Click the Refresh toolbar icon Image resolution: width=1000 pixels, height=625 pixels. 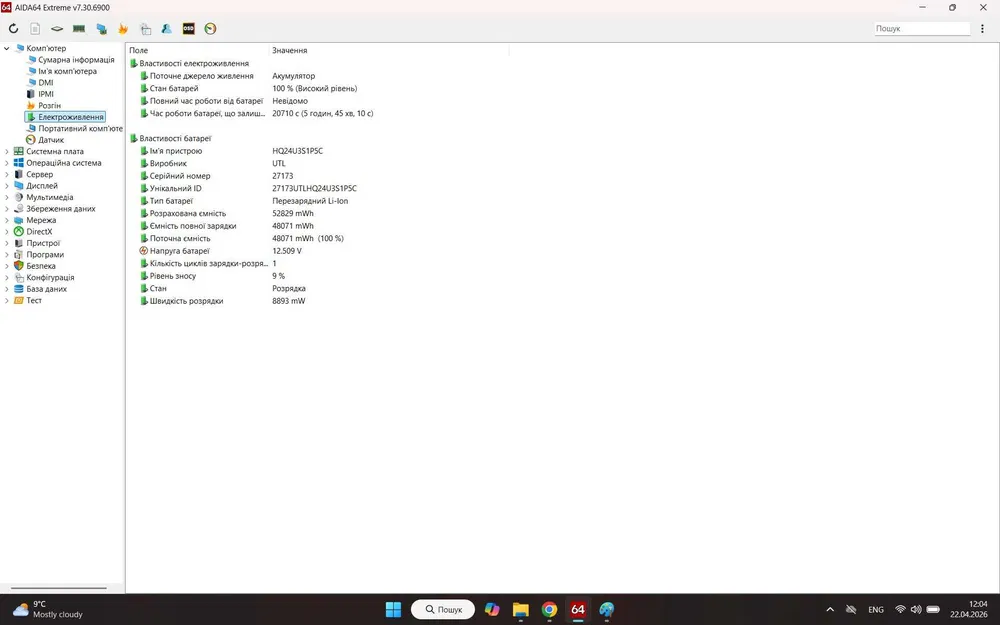13,29
